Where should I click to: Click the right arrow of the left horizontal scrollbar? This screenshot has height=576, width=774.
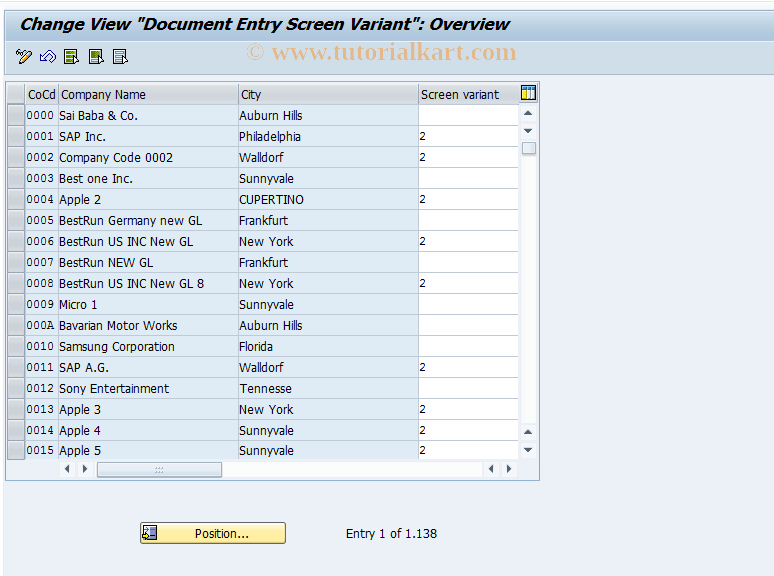click(85, 469)
